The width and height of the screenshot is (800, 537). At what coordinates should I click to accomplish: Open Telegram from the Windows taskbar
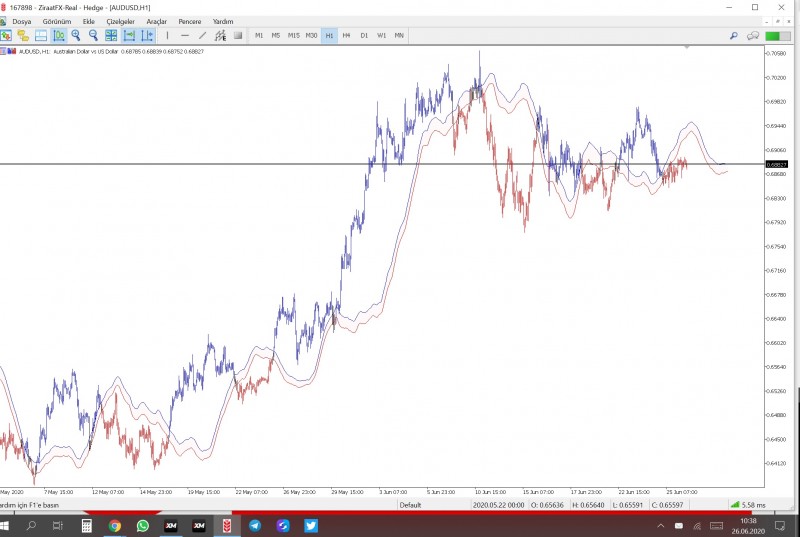click(x=254, y=526)
